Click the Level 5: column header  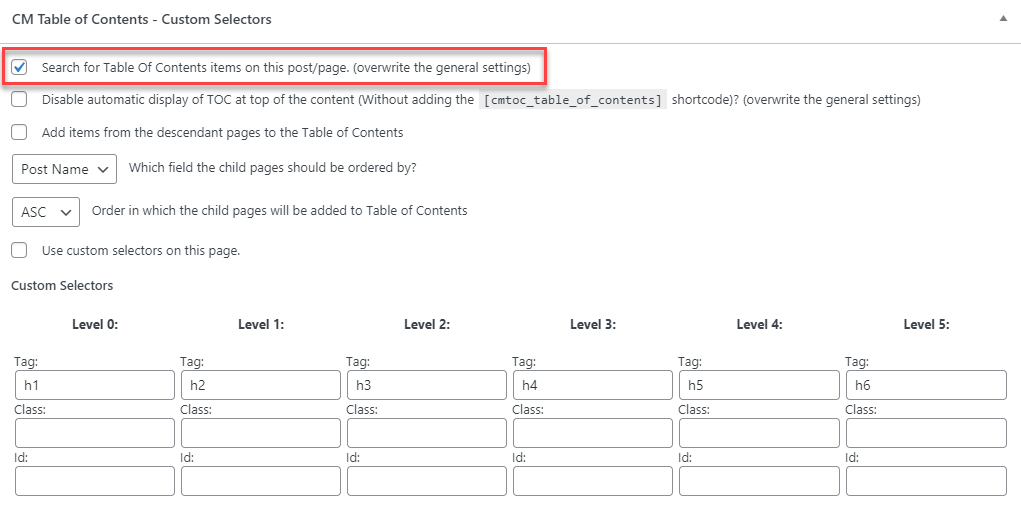click(927, 324)
